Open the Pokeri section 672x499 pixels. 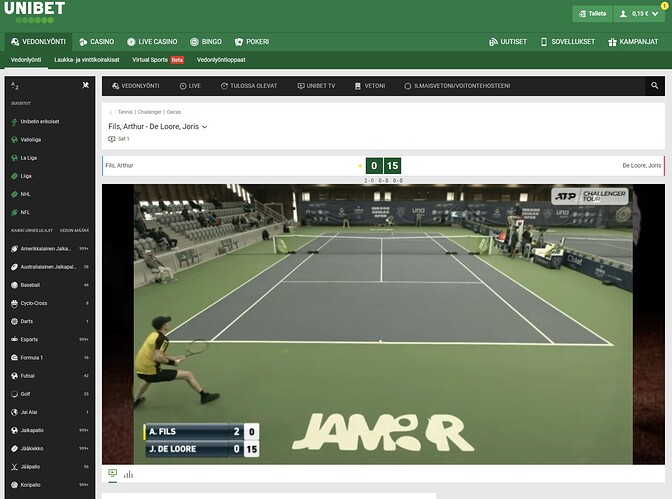click(x=252, y=42)
